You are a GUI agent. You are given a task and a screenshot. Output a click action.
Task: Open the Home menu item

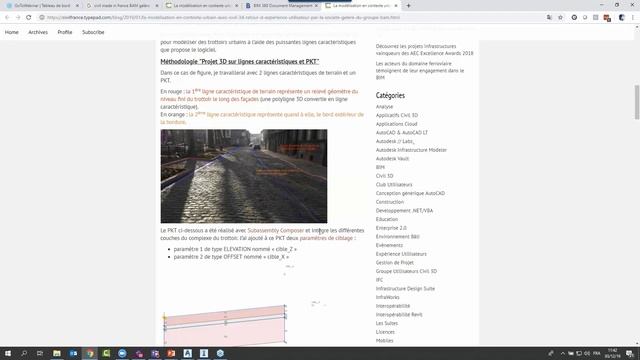point(12,32)
